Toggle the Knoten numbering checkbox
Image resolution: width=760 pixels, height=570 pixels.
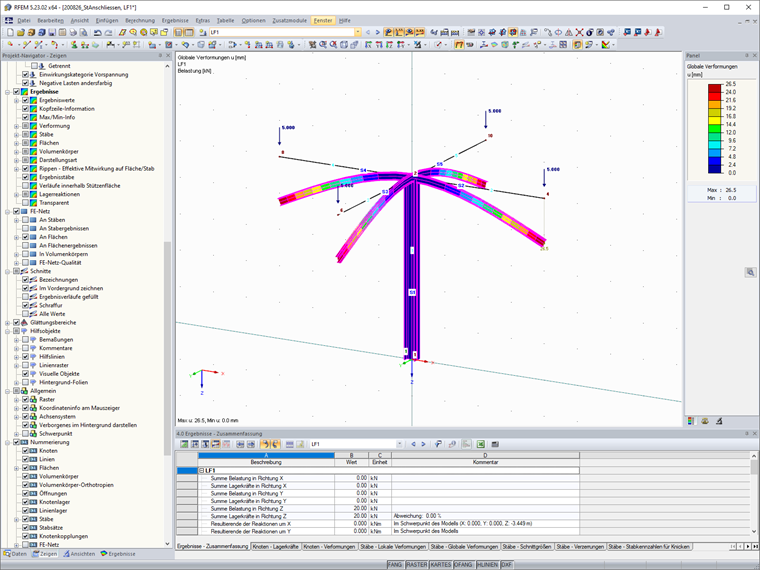[x=25, y=451]
